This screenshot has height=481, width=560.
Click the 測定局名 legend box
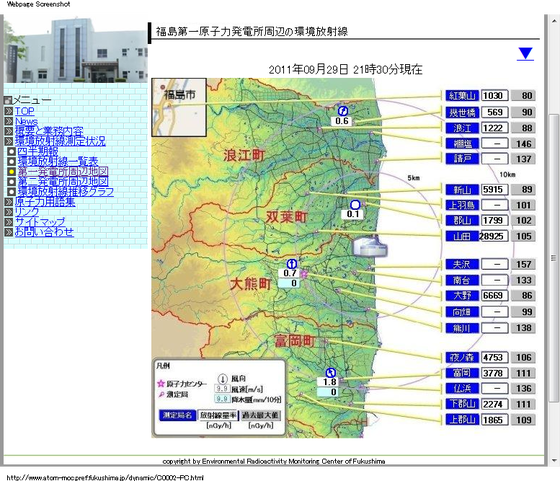click(178, 415)
